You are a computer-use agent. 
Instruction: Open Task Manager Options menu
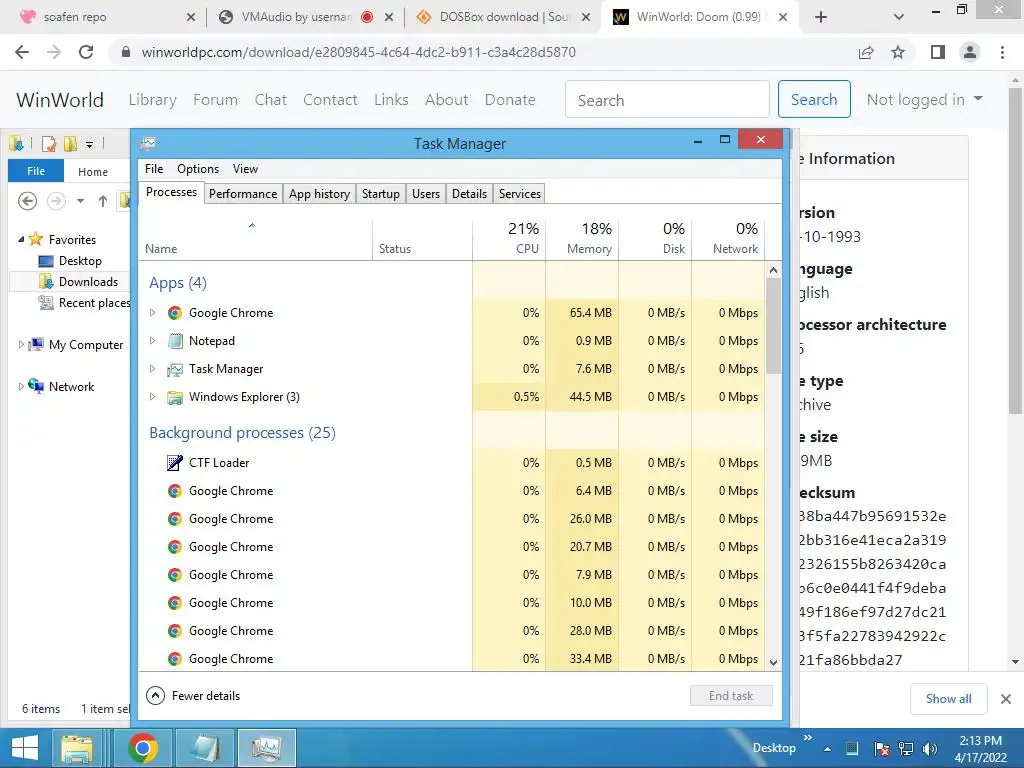[x=198, y=169]
